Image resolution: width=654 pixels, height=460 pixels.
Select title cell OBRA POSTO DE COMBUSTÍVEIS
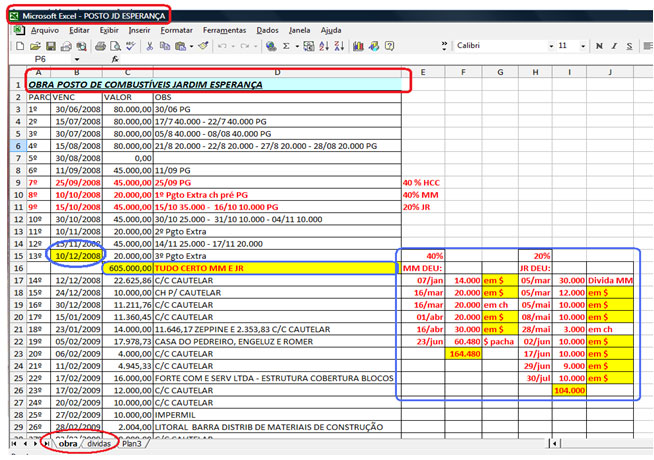click(214, 85)
